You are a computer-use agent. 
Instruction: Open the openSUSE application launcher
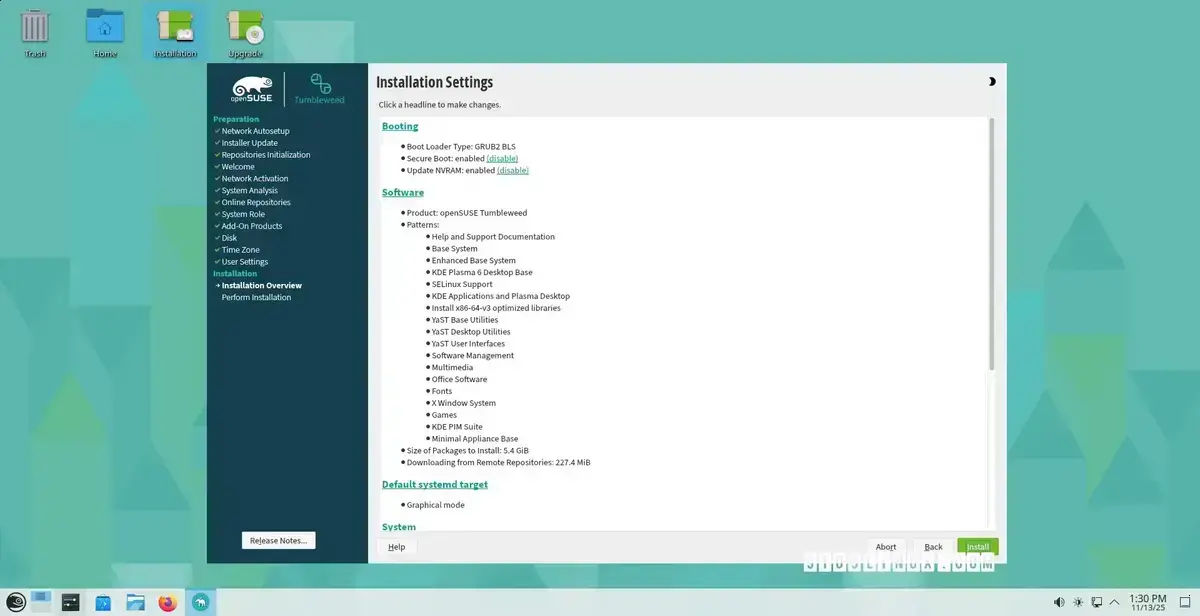[x=14, y=602]
